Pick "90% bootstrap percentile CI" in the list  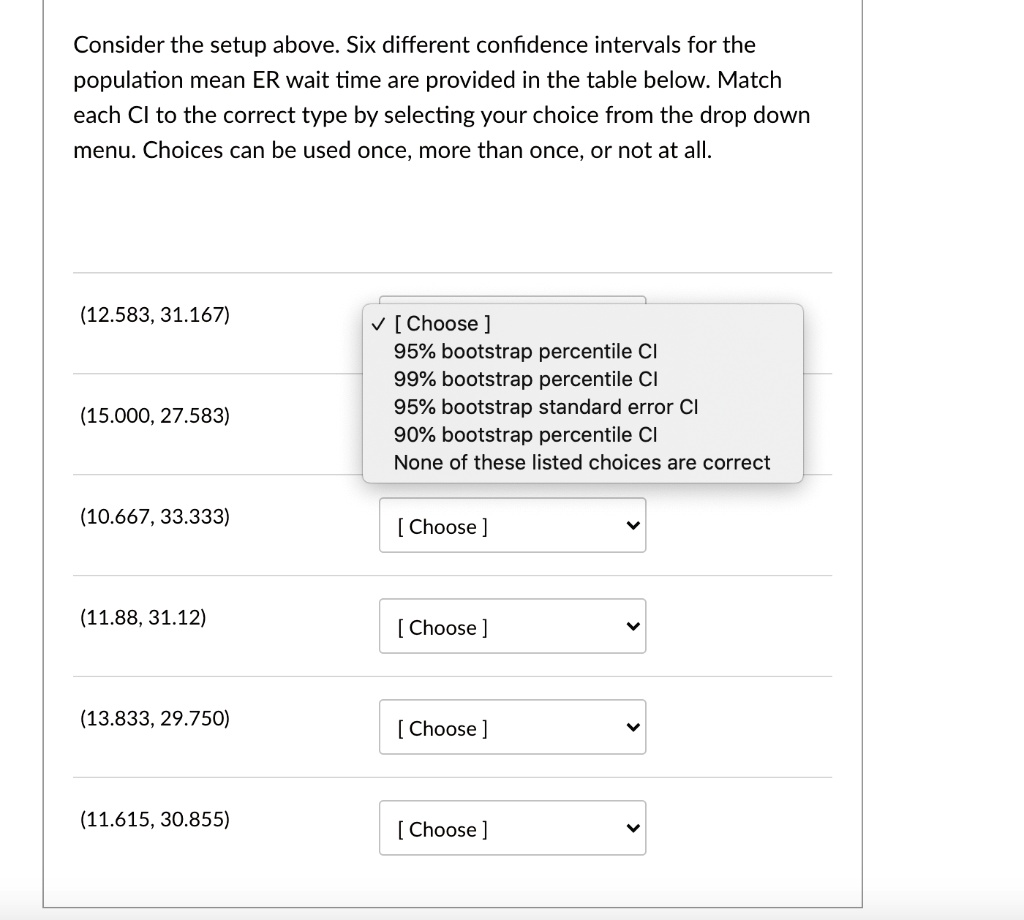coord(525,434)
